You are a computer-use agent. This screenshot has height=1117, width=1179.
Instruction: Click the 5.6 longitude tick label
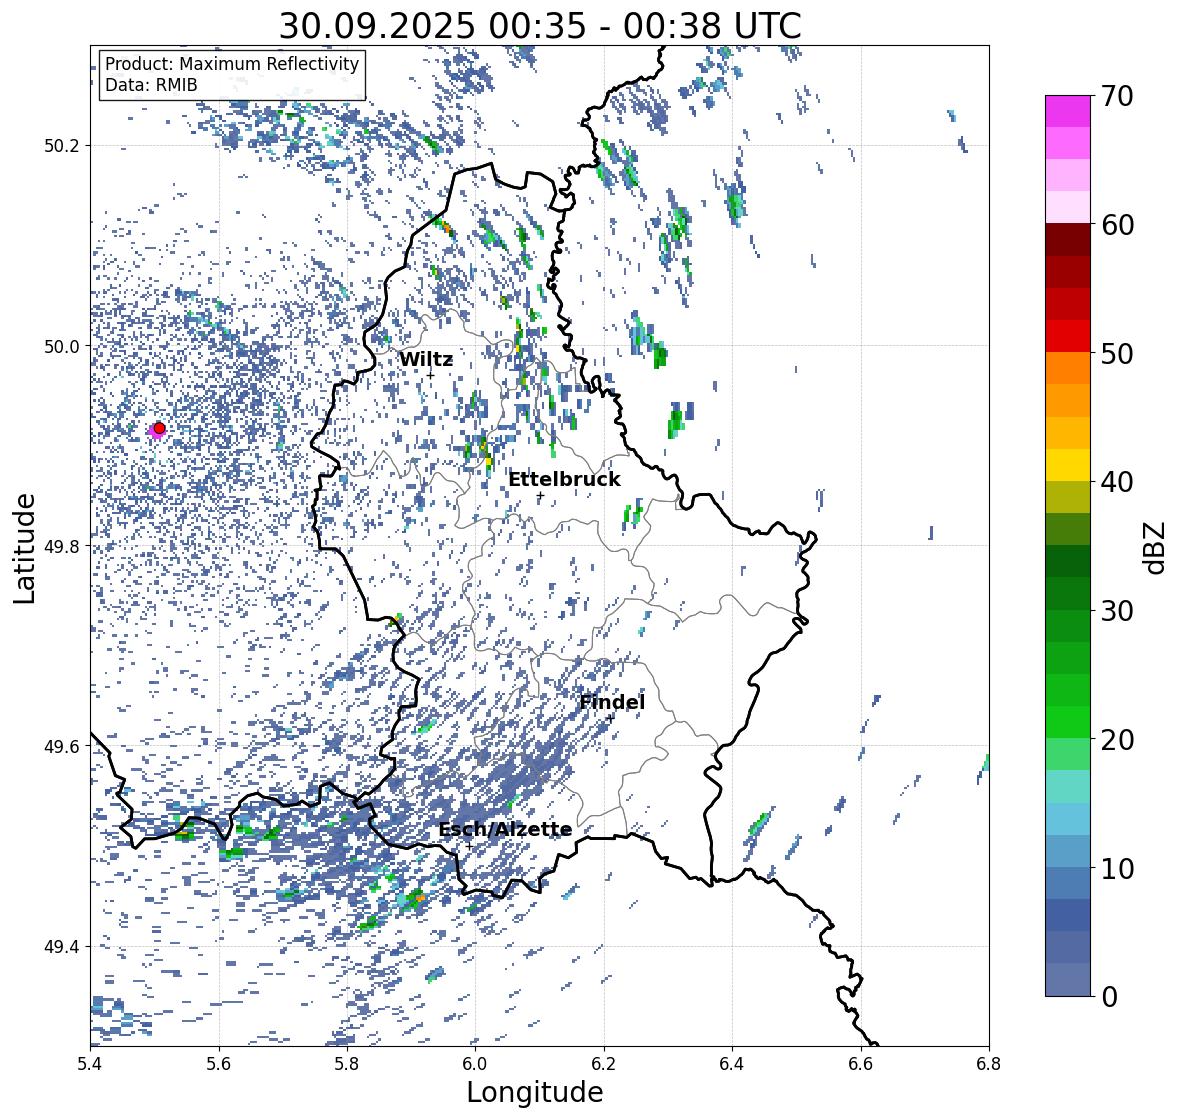[219, 1064]
